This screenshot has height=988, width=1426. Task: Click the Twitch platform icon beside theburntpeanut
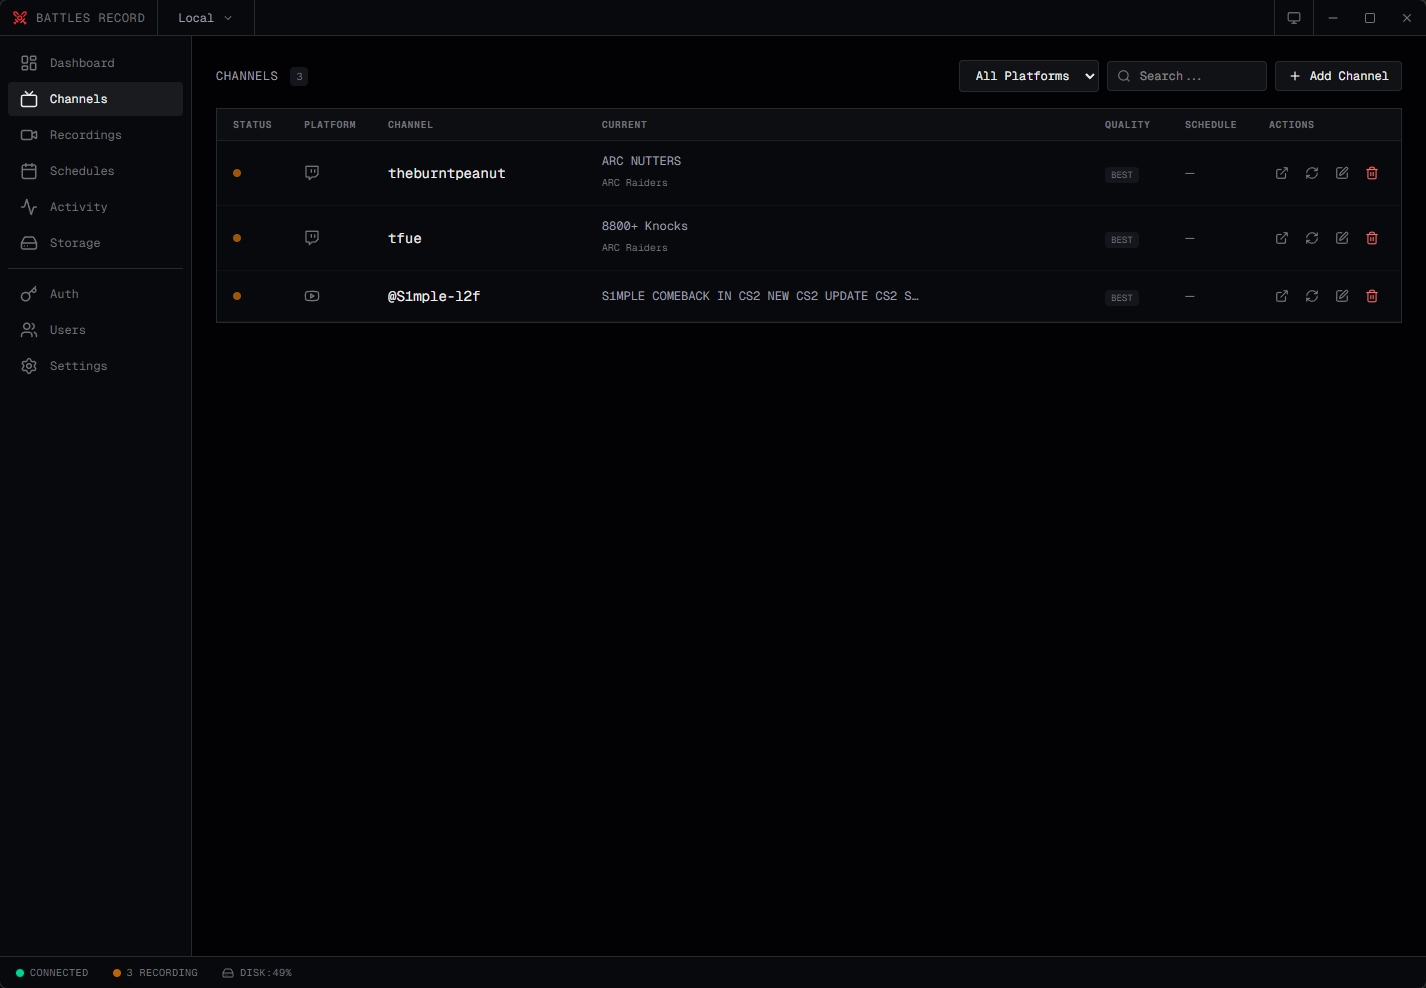(311, 172)
